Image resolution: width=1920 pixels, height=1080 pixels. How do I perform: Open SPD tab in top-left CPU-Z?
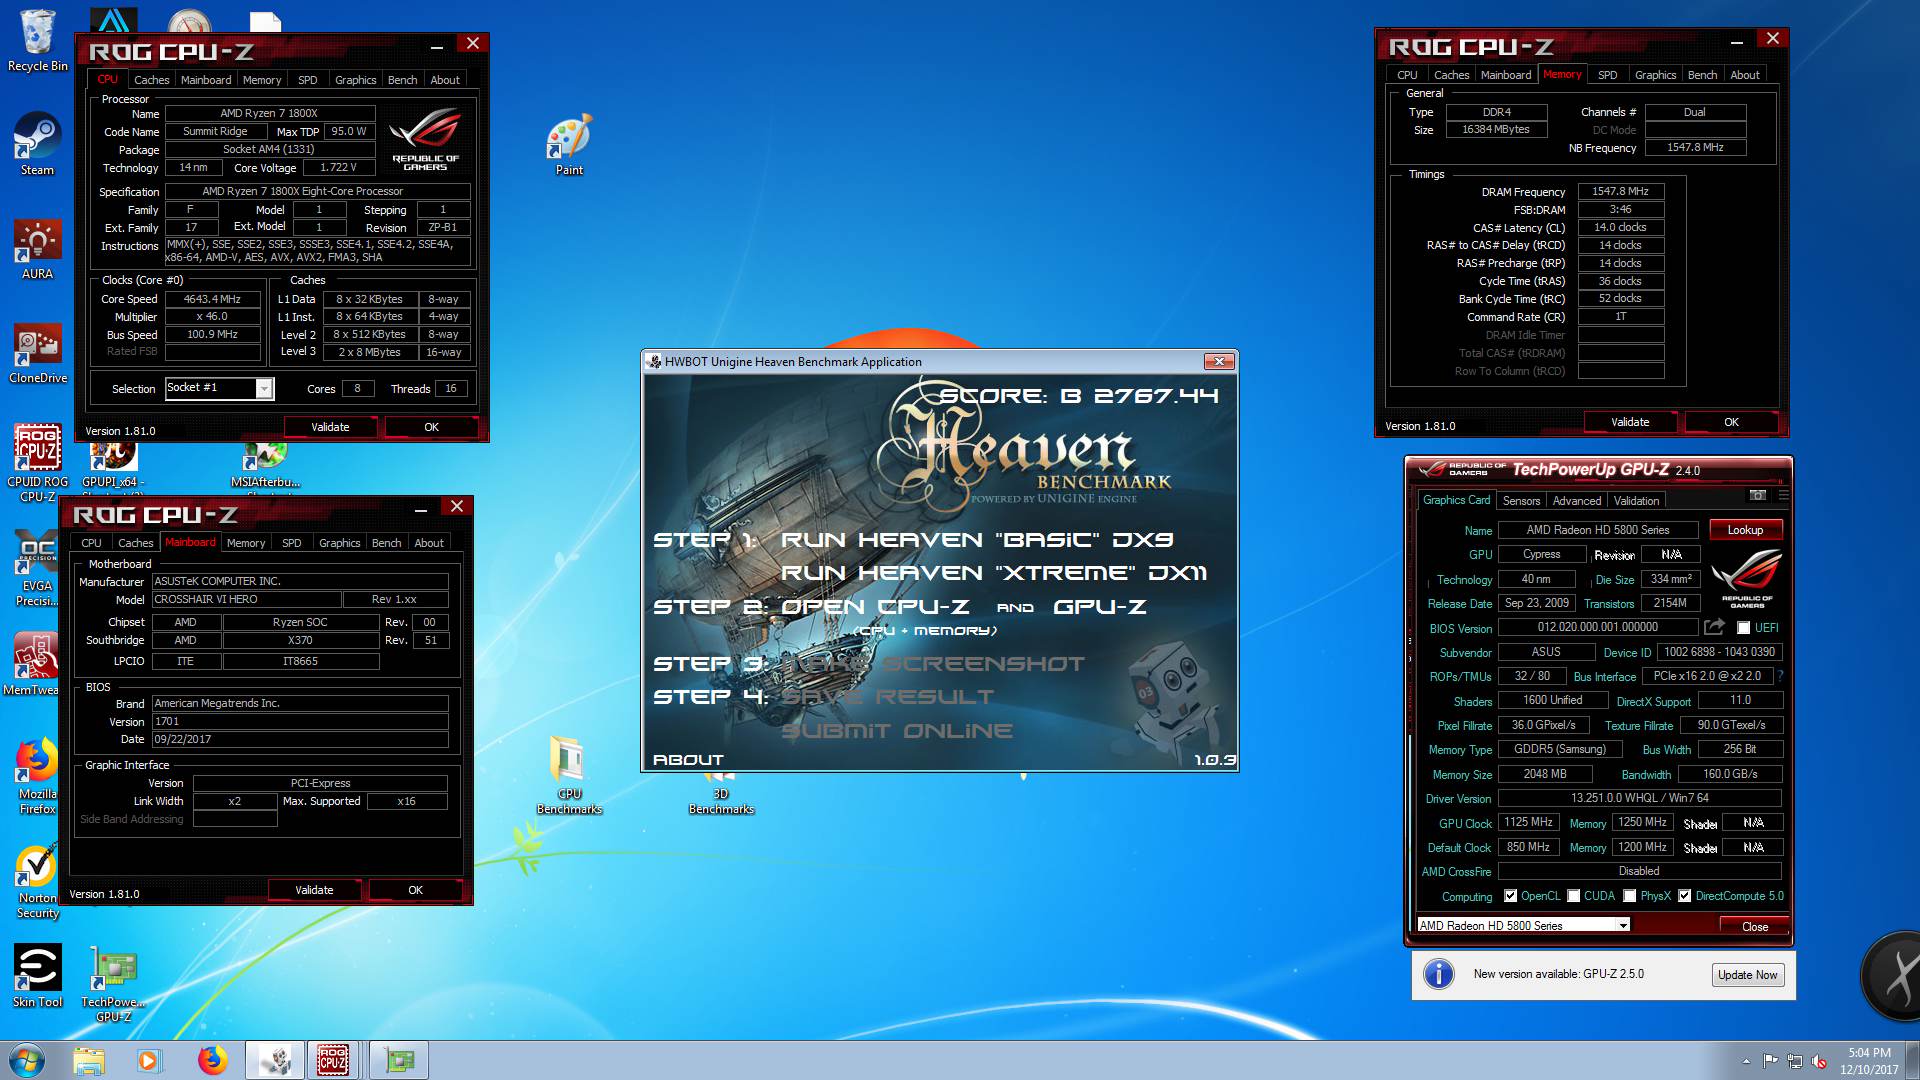pos(308,80)
